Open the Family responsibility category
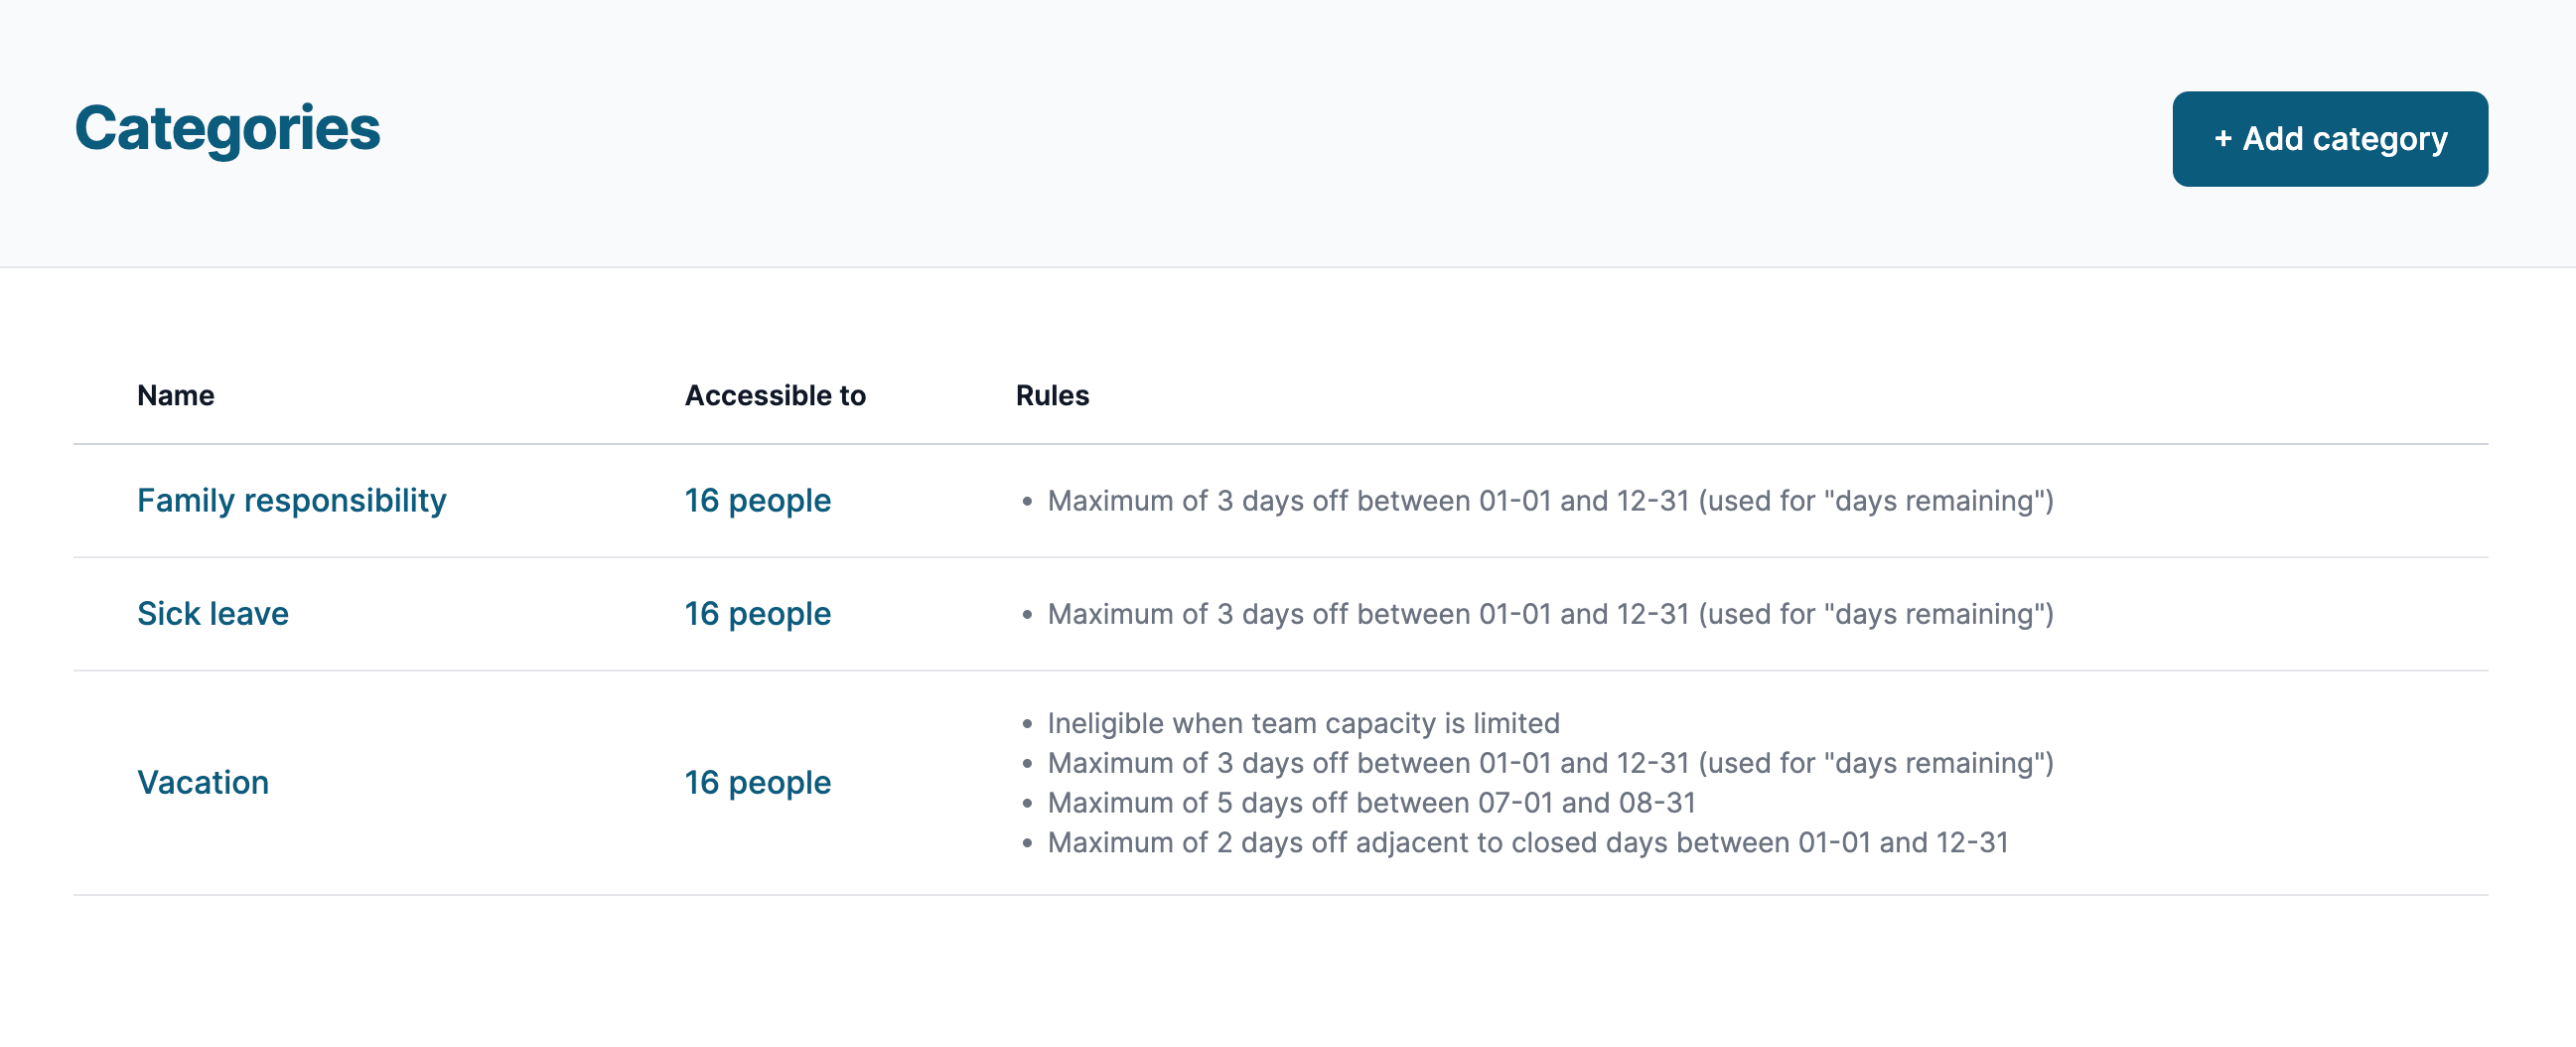Image resolution: width=2576 pixels, height=1047 pixels. tap(292, 500)
